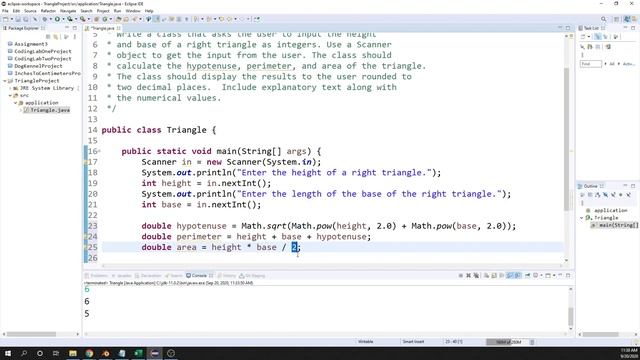
Task: Click the New file toolbar icon
Action: [x=6, y=19]
